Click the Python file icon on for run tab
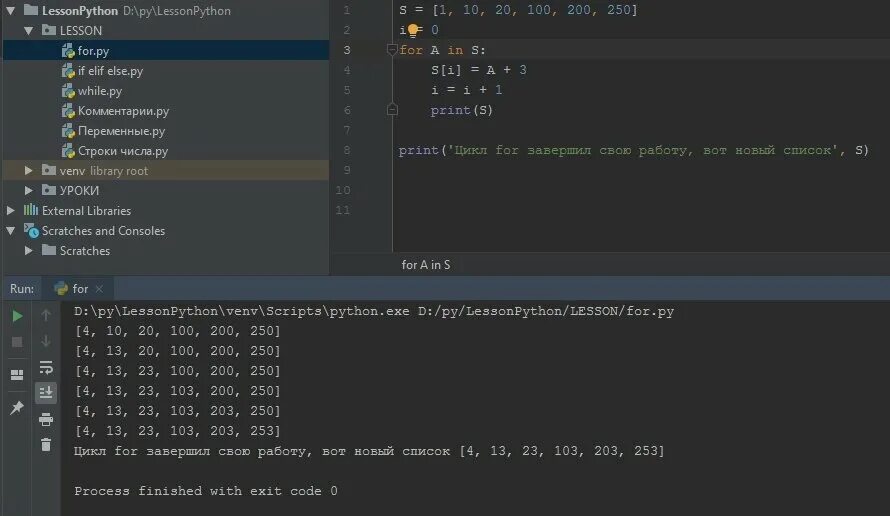 pyautogui.click(x=61, y=289)
